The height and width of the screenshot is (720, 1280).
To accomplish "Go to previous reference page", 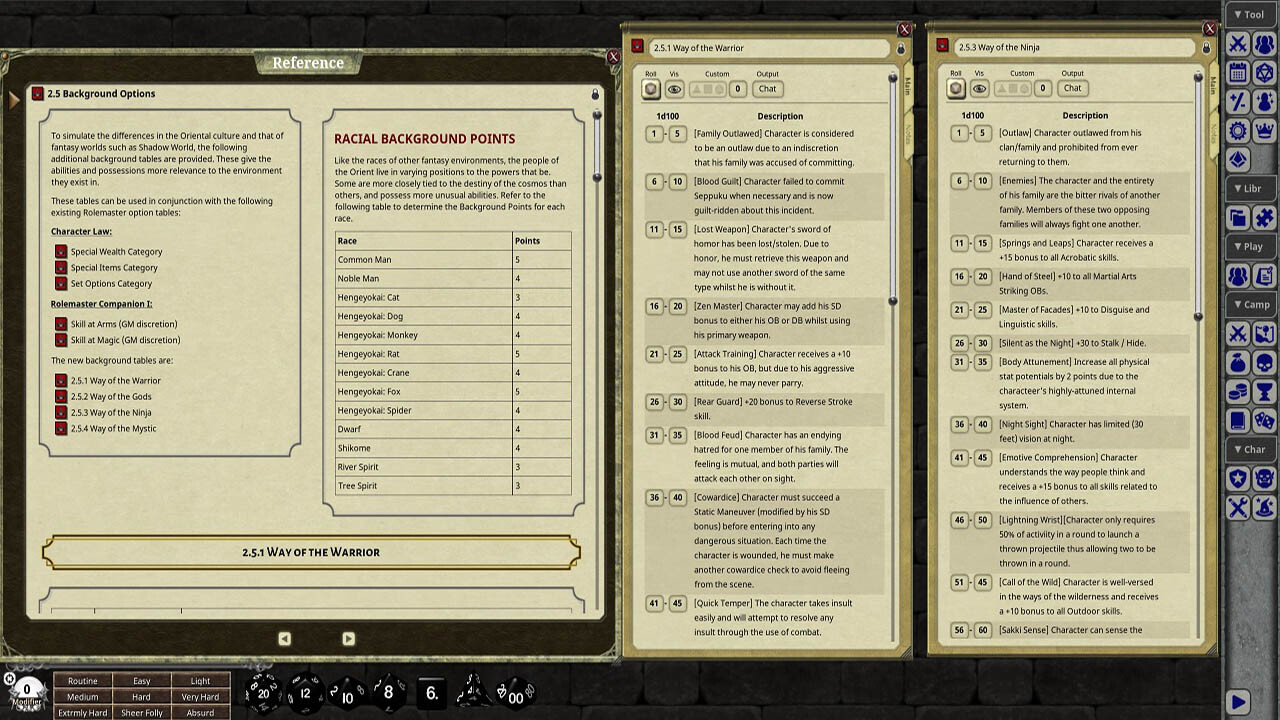I will (x=284, y=638).
